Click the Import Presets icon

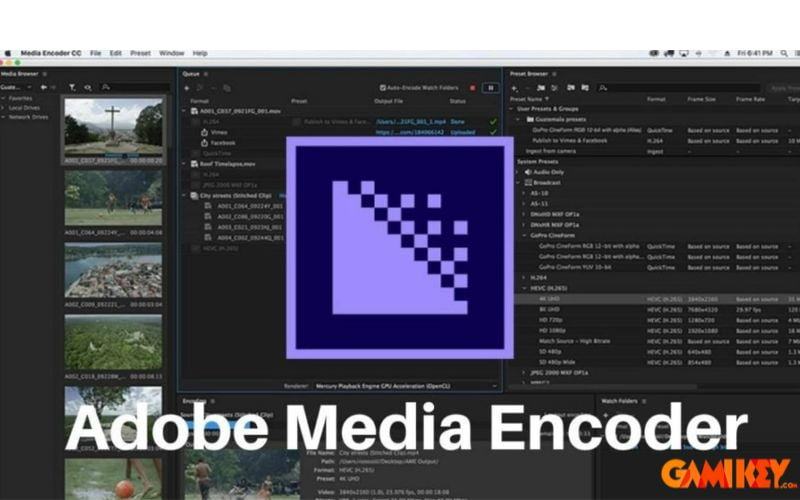point(571,88)
